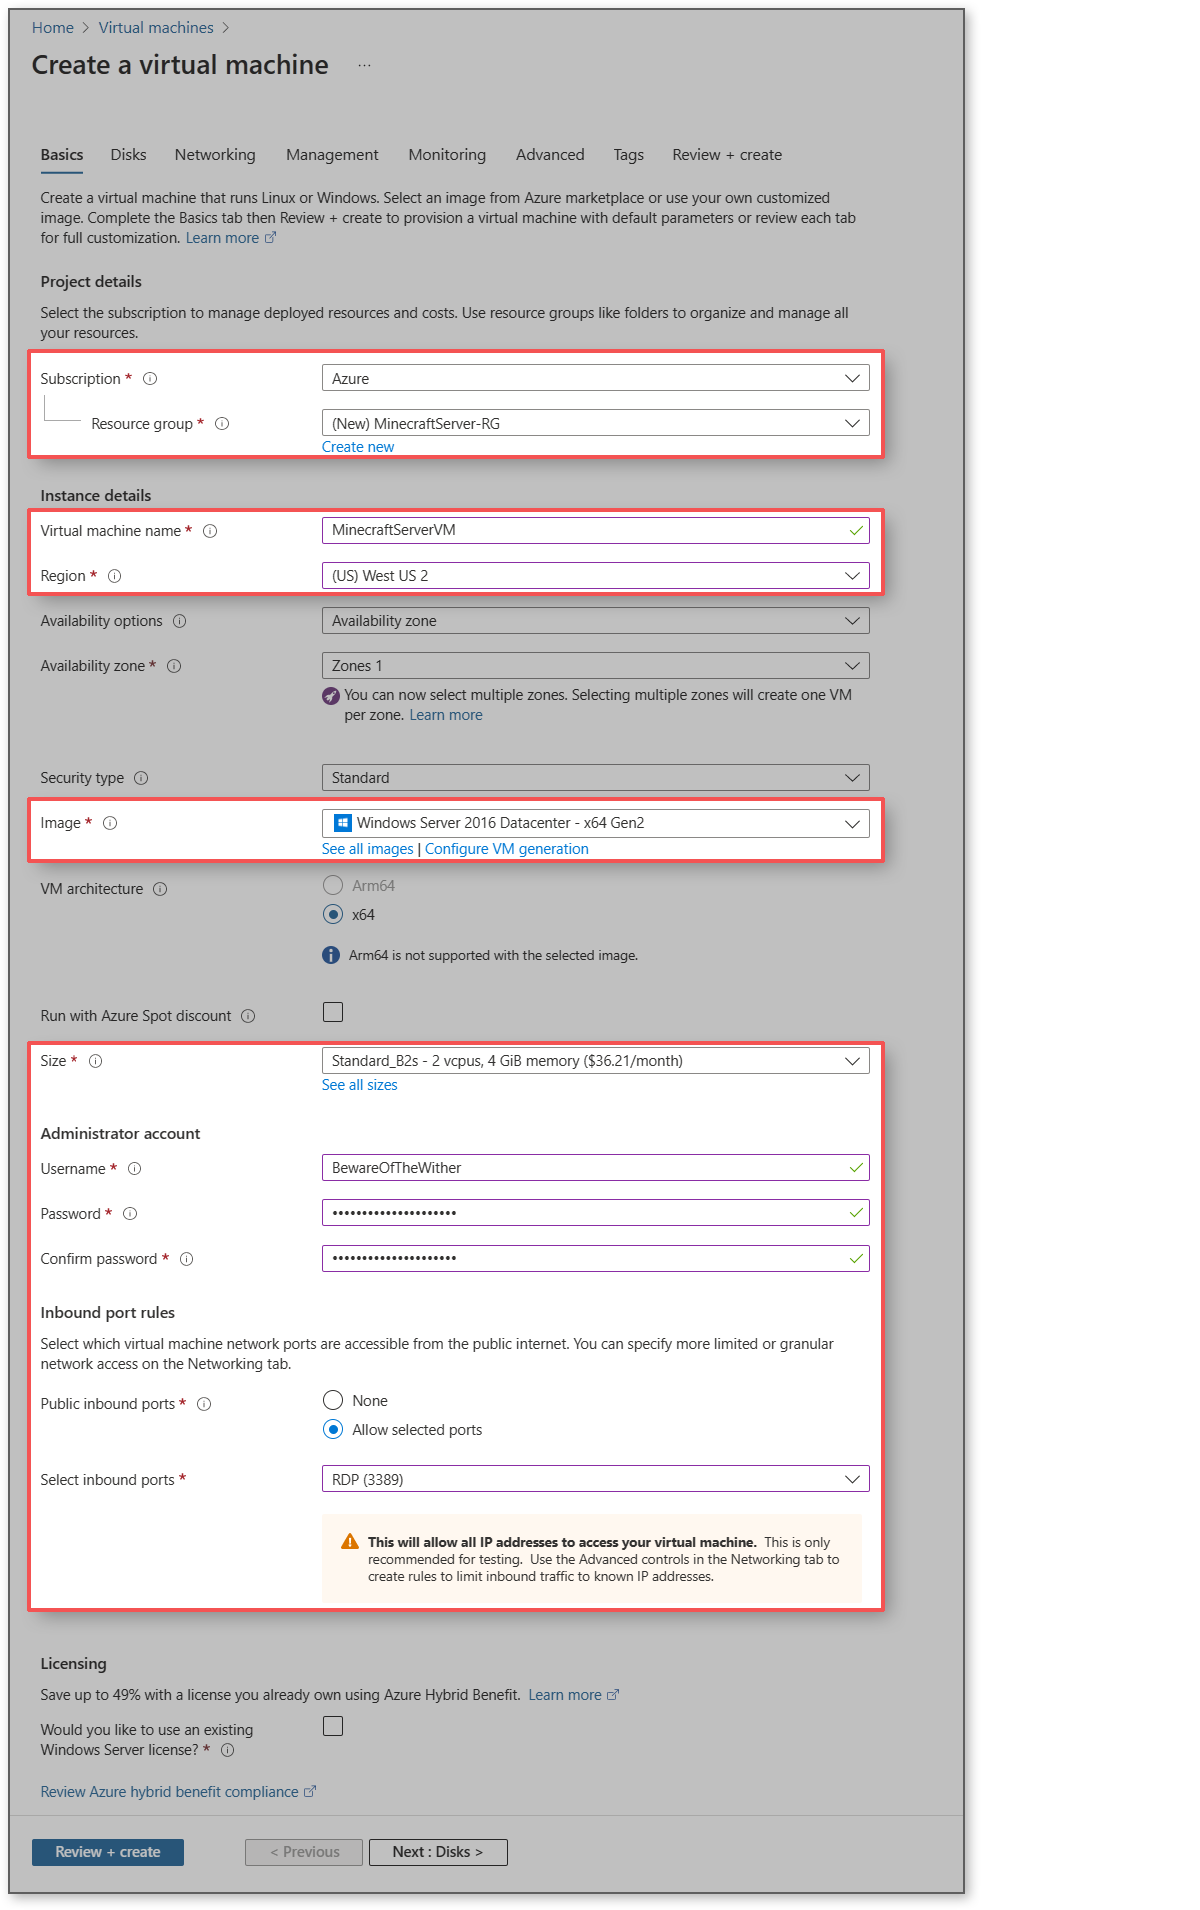Click the Azure Spot discount info icon
Image resolution: width=1200 pixels, height=1910 pixels.
tap(248, 1016)
